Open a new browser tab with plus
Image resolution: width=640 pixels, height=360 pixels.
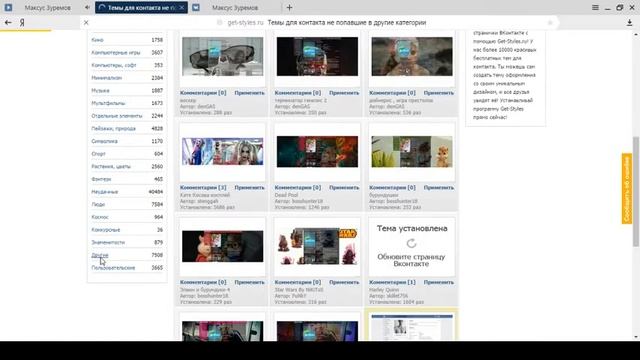click(x=289, y=7)
